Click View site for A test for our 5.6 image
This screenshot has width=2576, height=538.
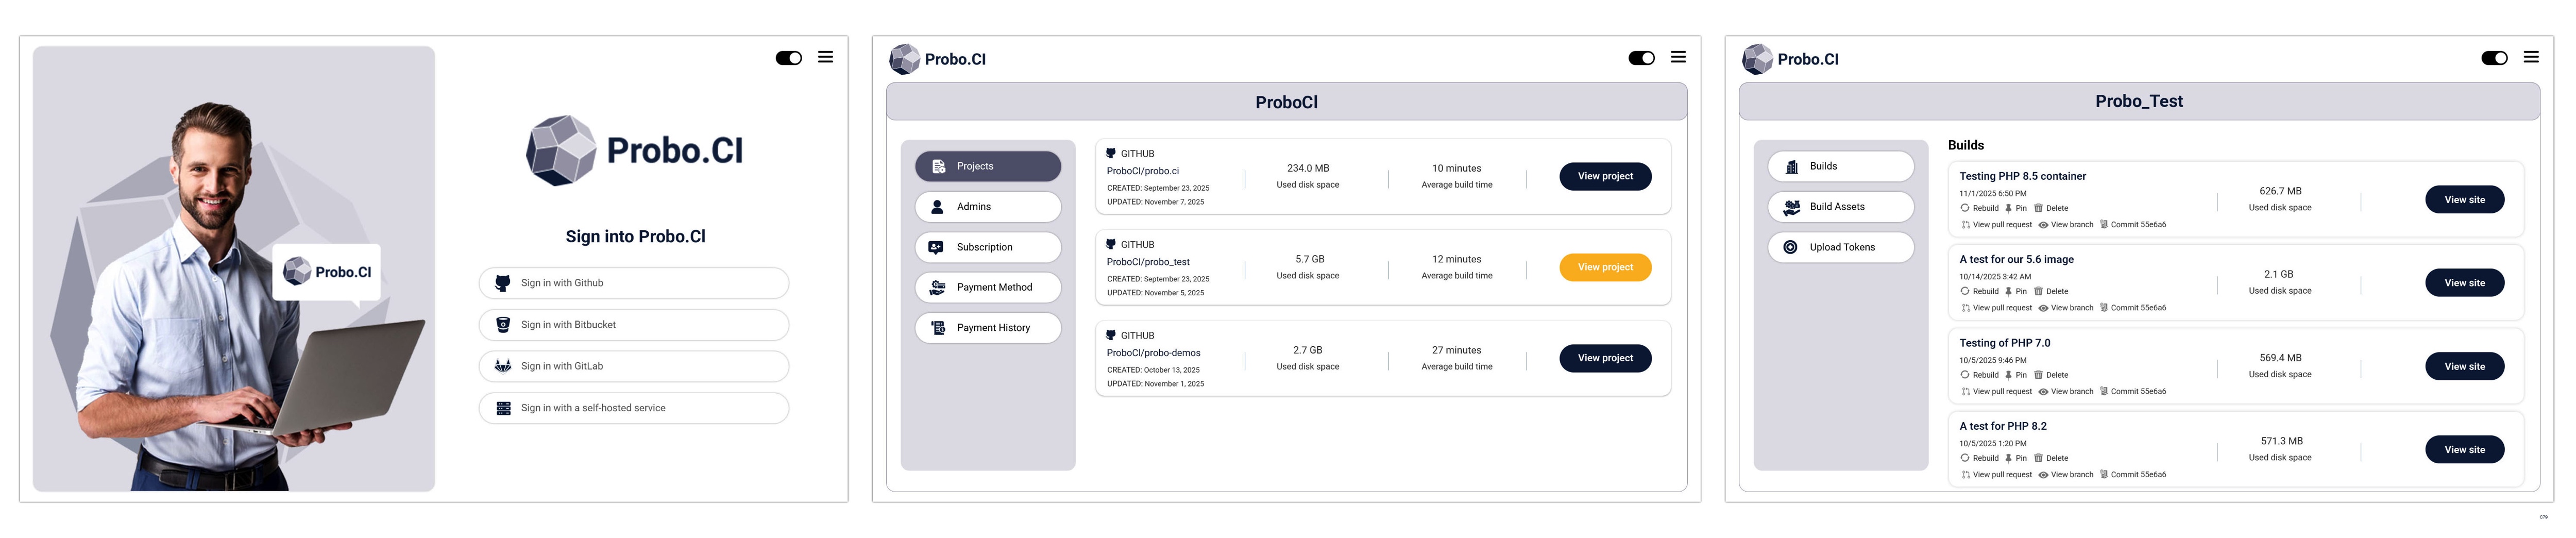tap(2464, 283)
